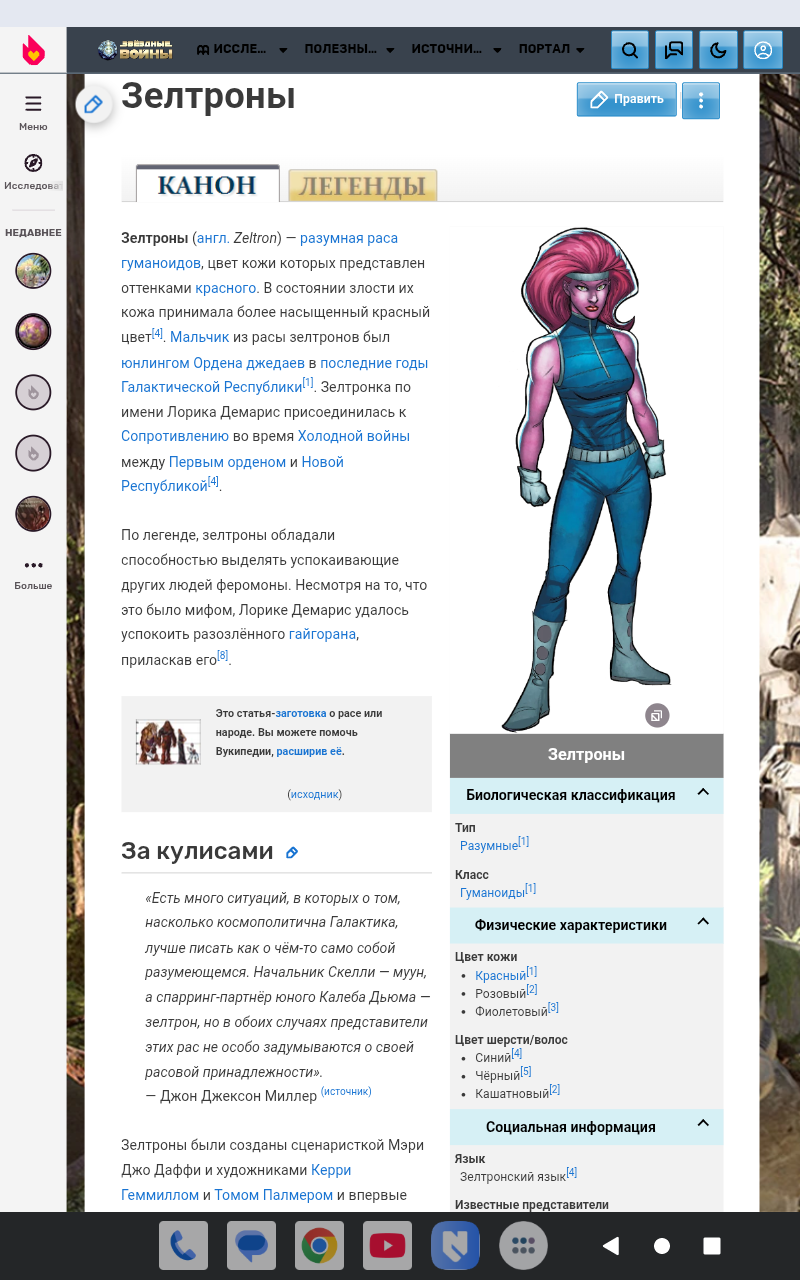The height and width of the screenshot is (1280, 800).
Task: Edit the За кулисами section pencil
Action: coord(292,853)
